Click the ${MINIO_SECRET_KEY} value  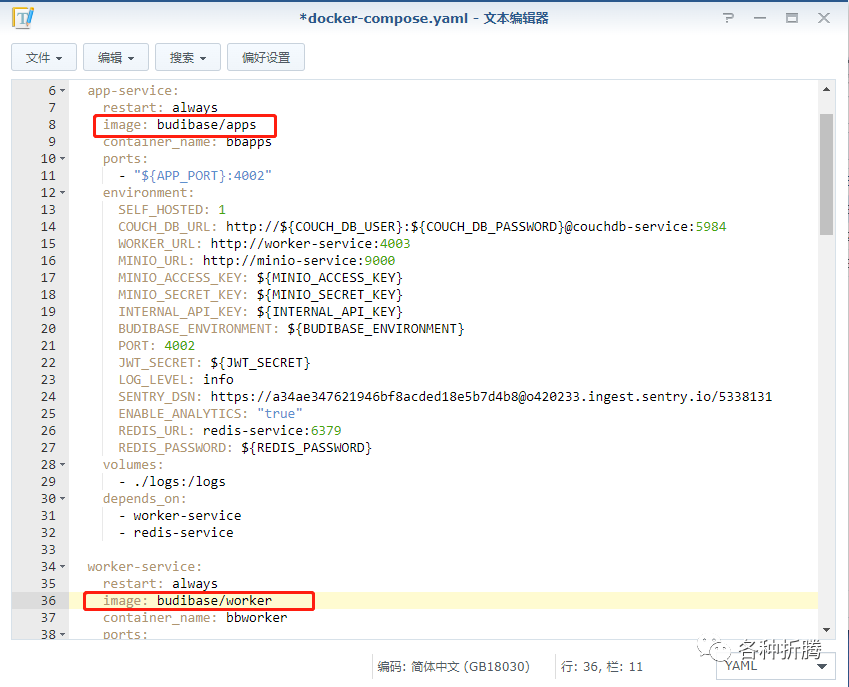click(x=329, y=295)
